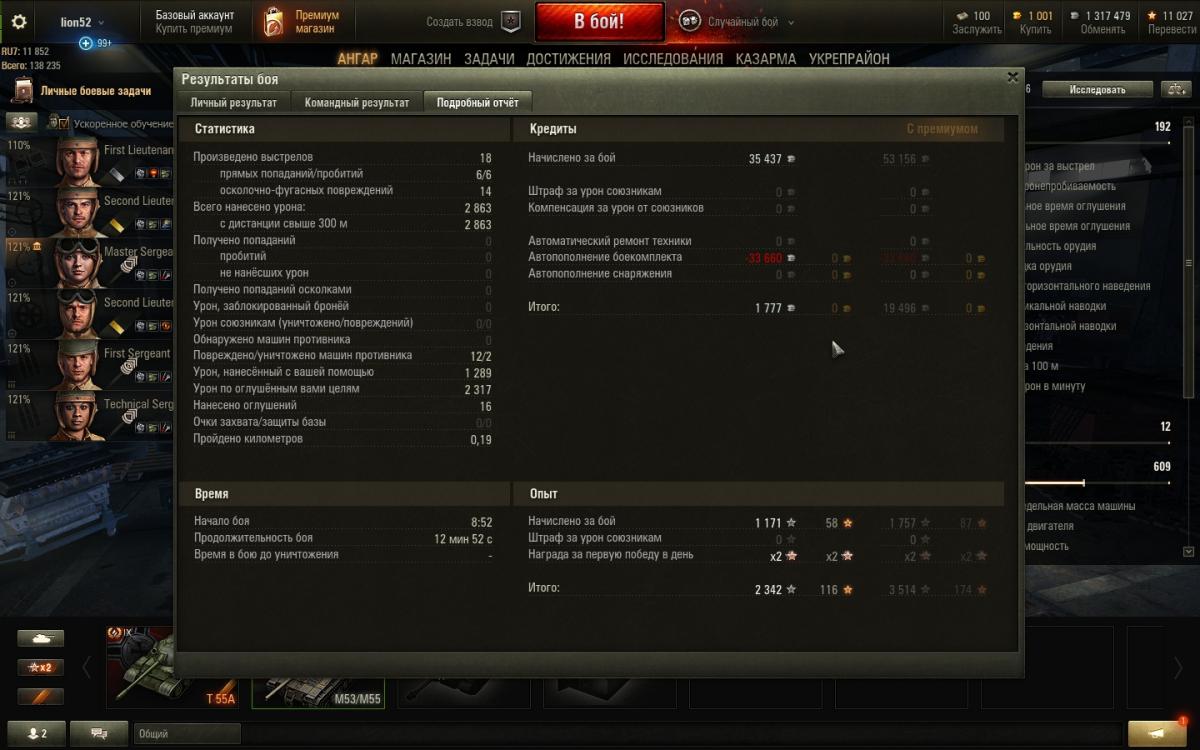
Task: Toggle accelerated crew training checkbox
Action: point(57,123)
